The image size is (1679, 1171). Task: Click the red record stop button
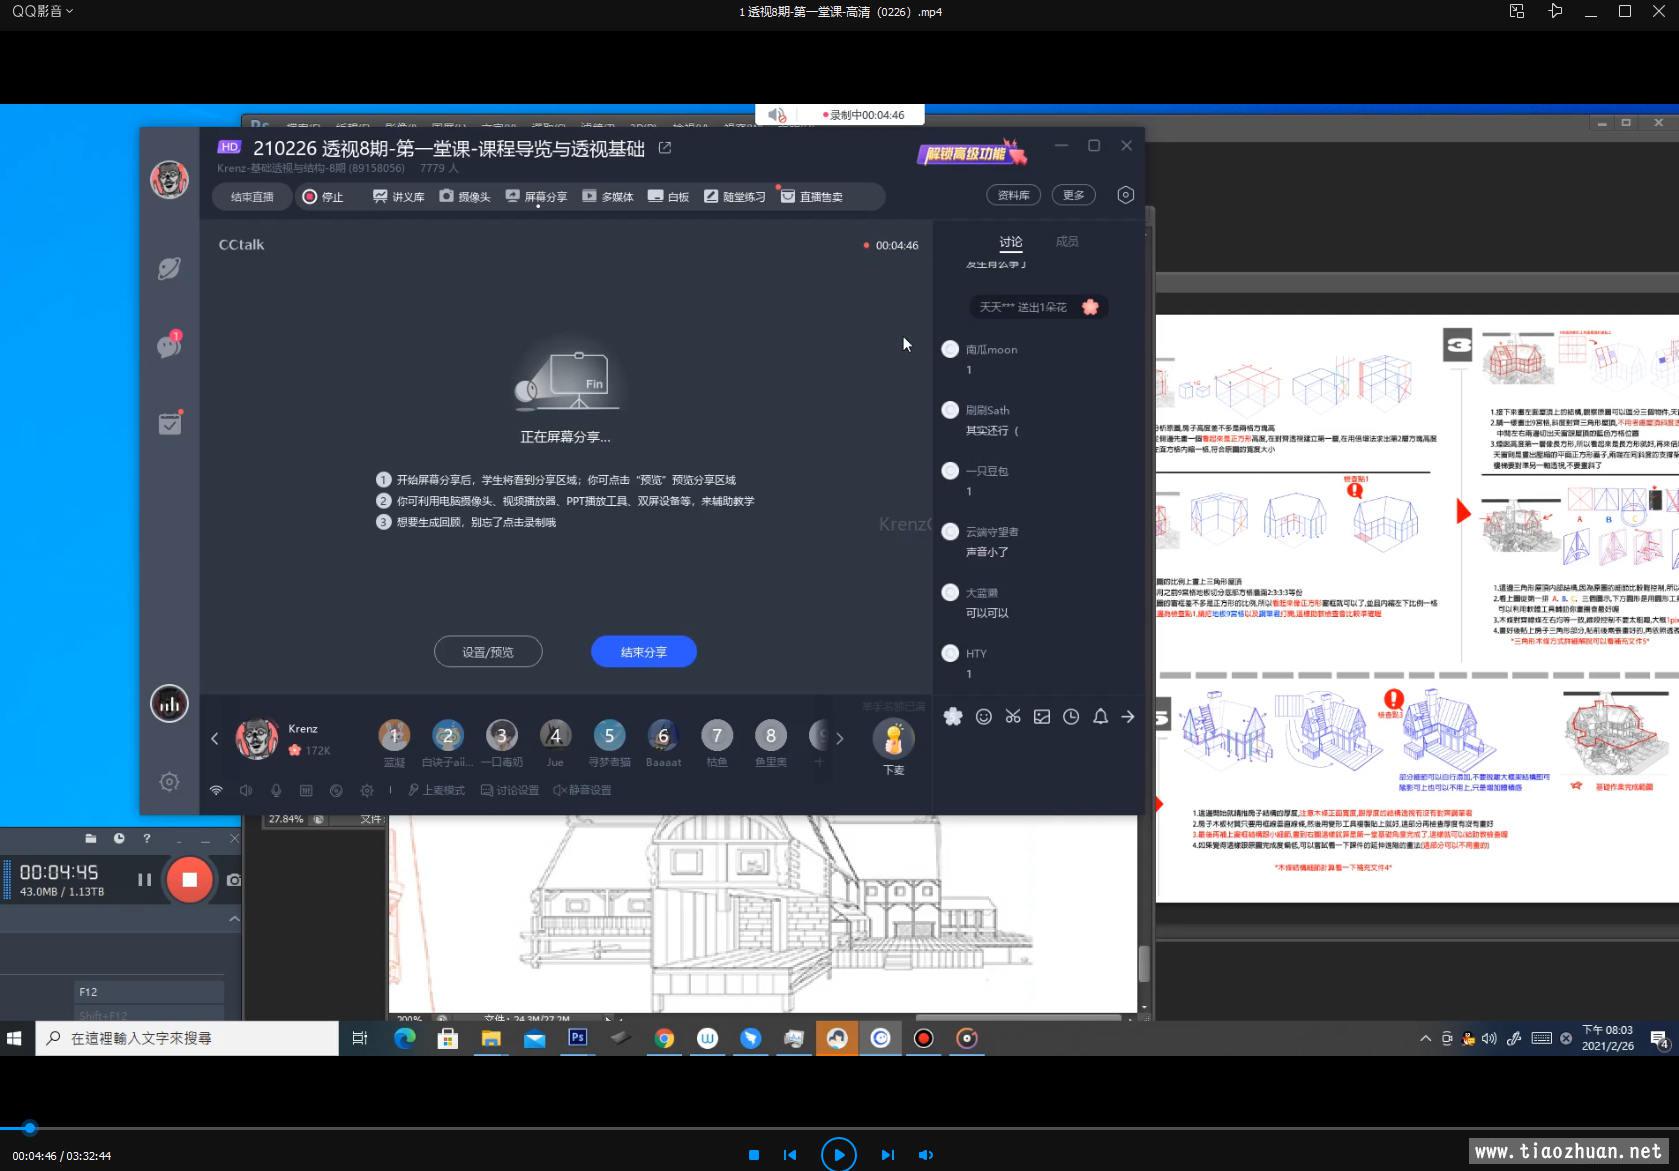coord(189,880)
